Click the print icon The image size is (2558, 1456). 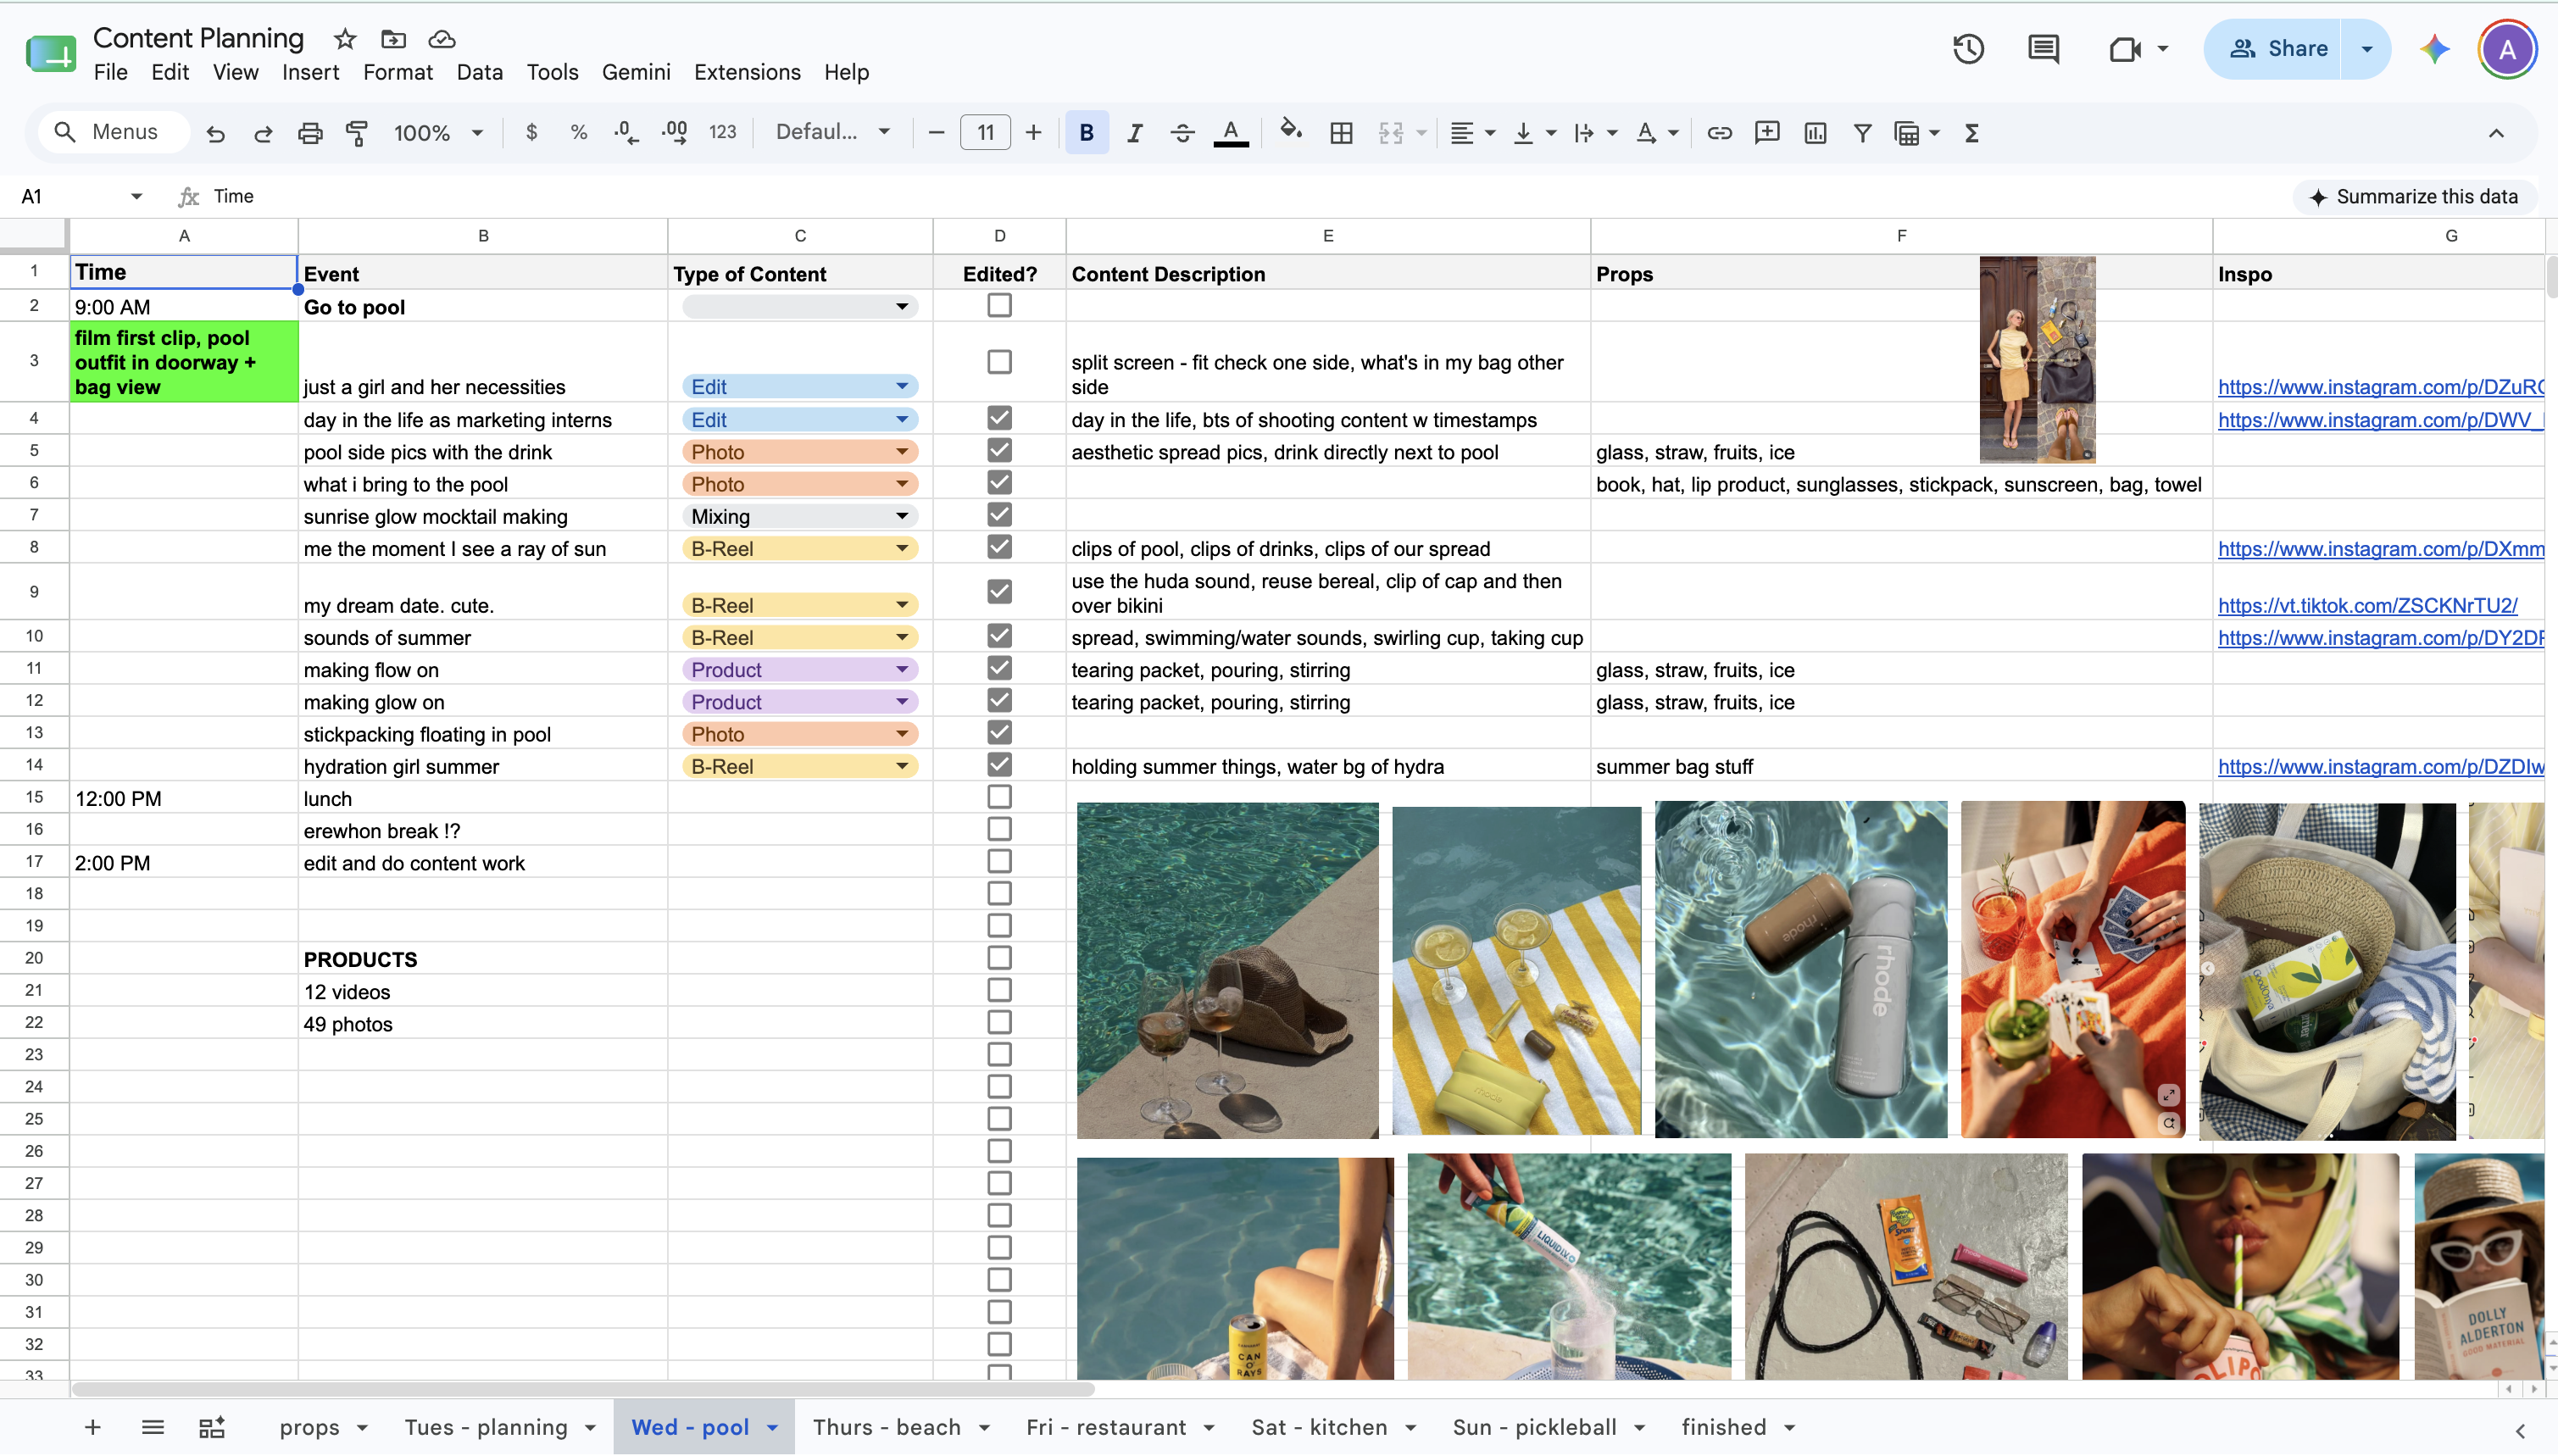310,133
